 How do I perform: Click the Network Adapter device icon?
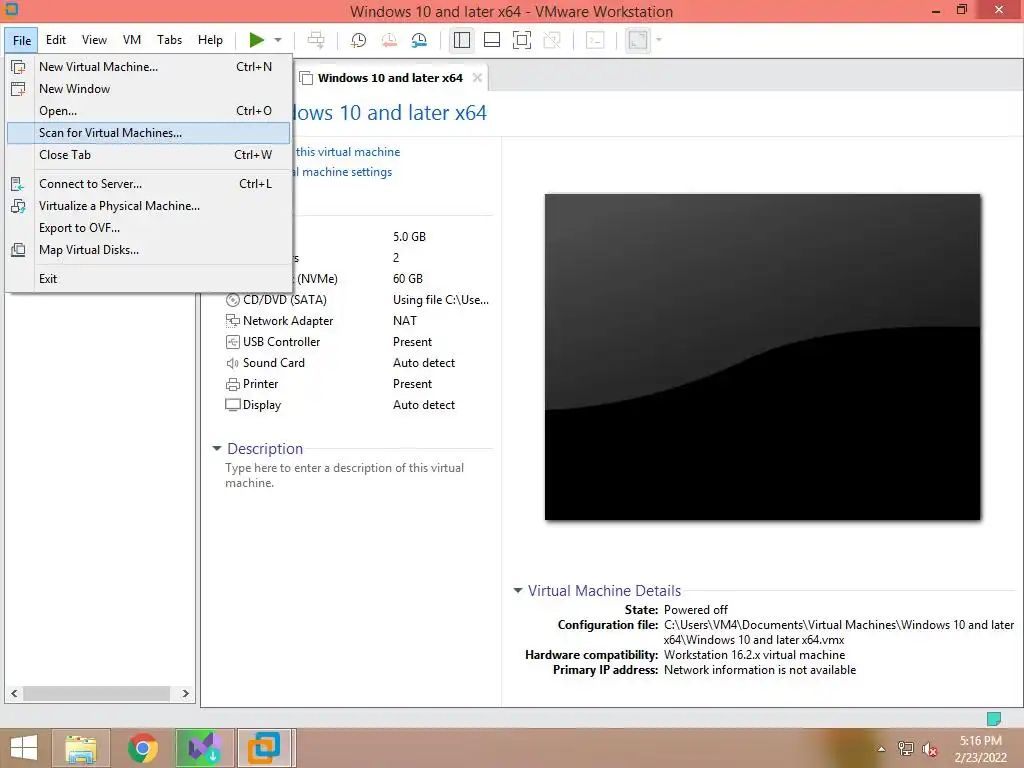pos(232,321)
